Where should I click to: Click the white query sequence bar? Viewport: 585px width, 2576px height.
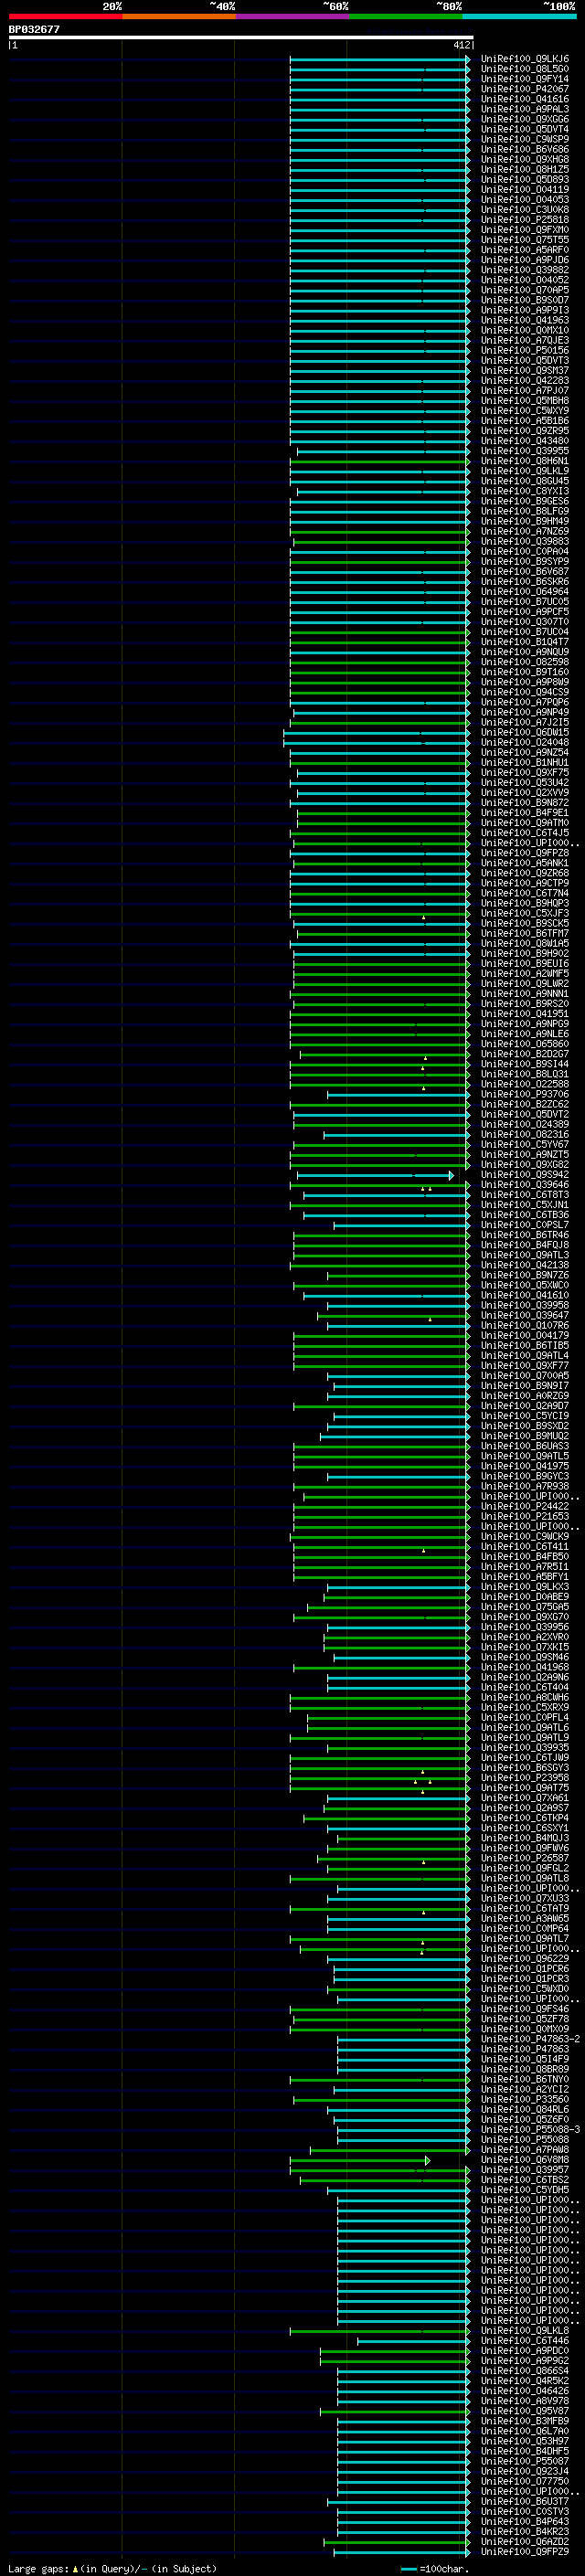point(241,37)
